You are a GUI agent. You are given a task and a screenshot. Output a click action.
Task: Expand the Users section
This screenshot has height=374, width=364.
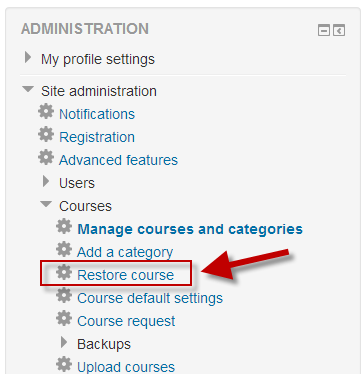click(46, 182)
